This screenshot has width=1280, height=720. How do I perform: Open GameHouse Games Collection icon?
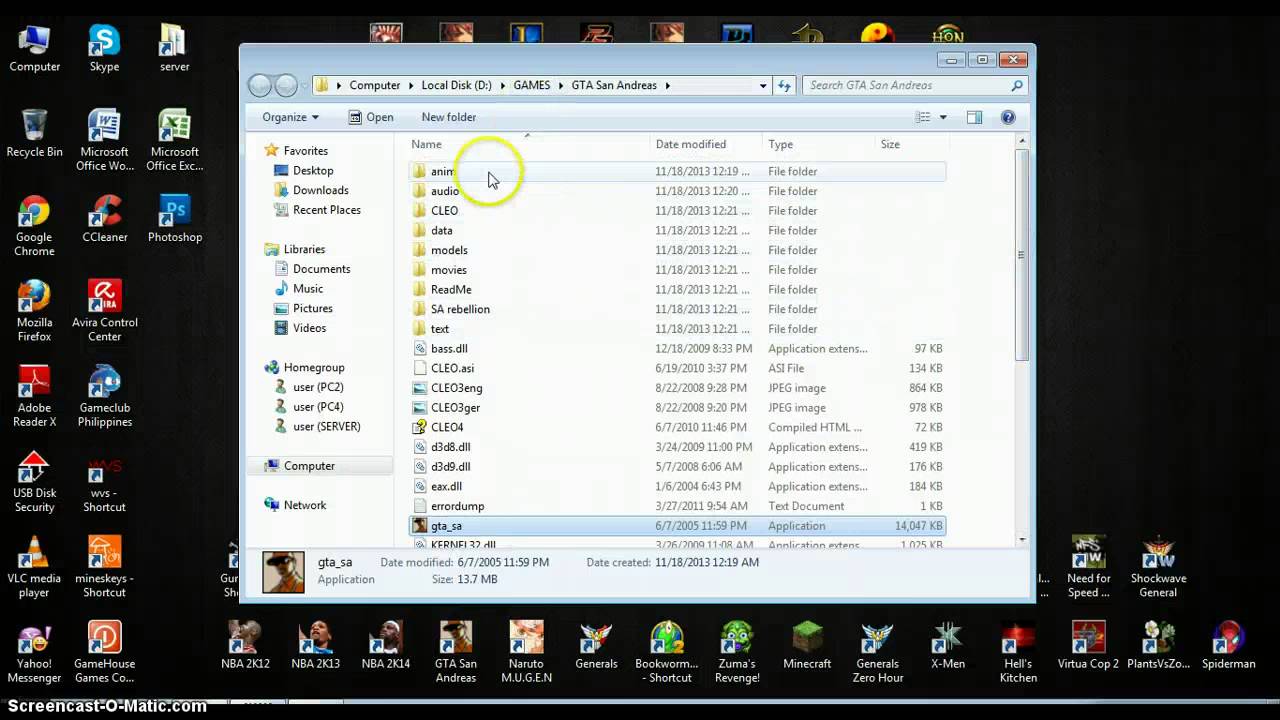point(104,652)
